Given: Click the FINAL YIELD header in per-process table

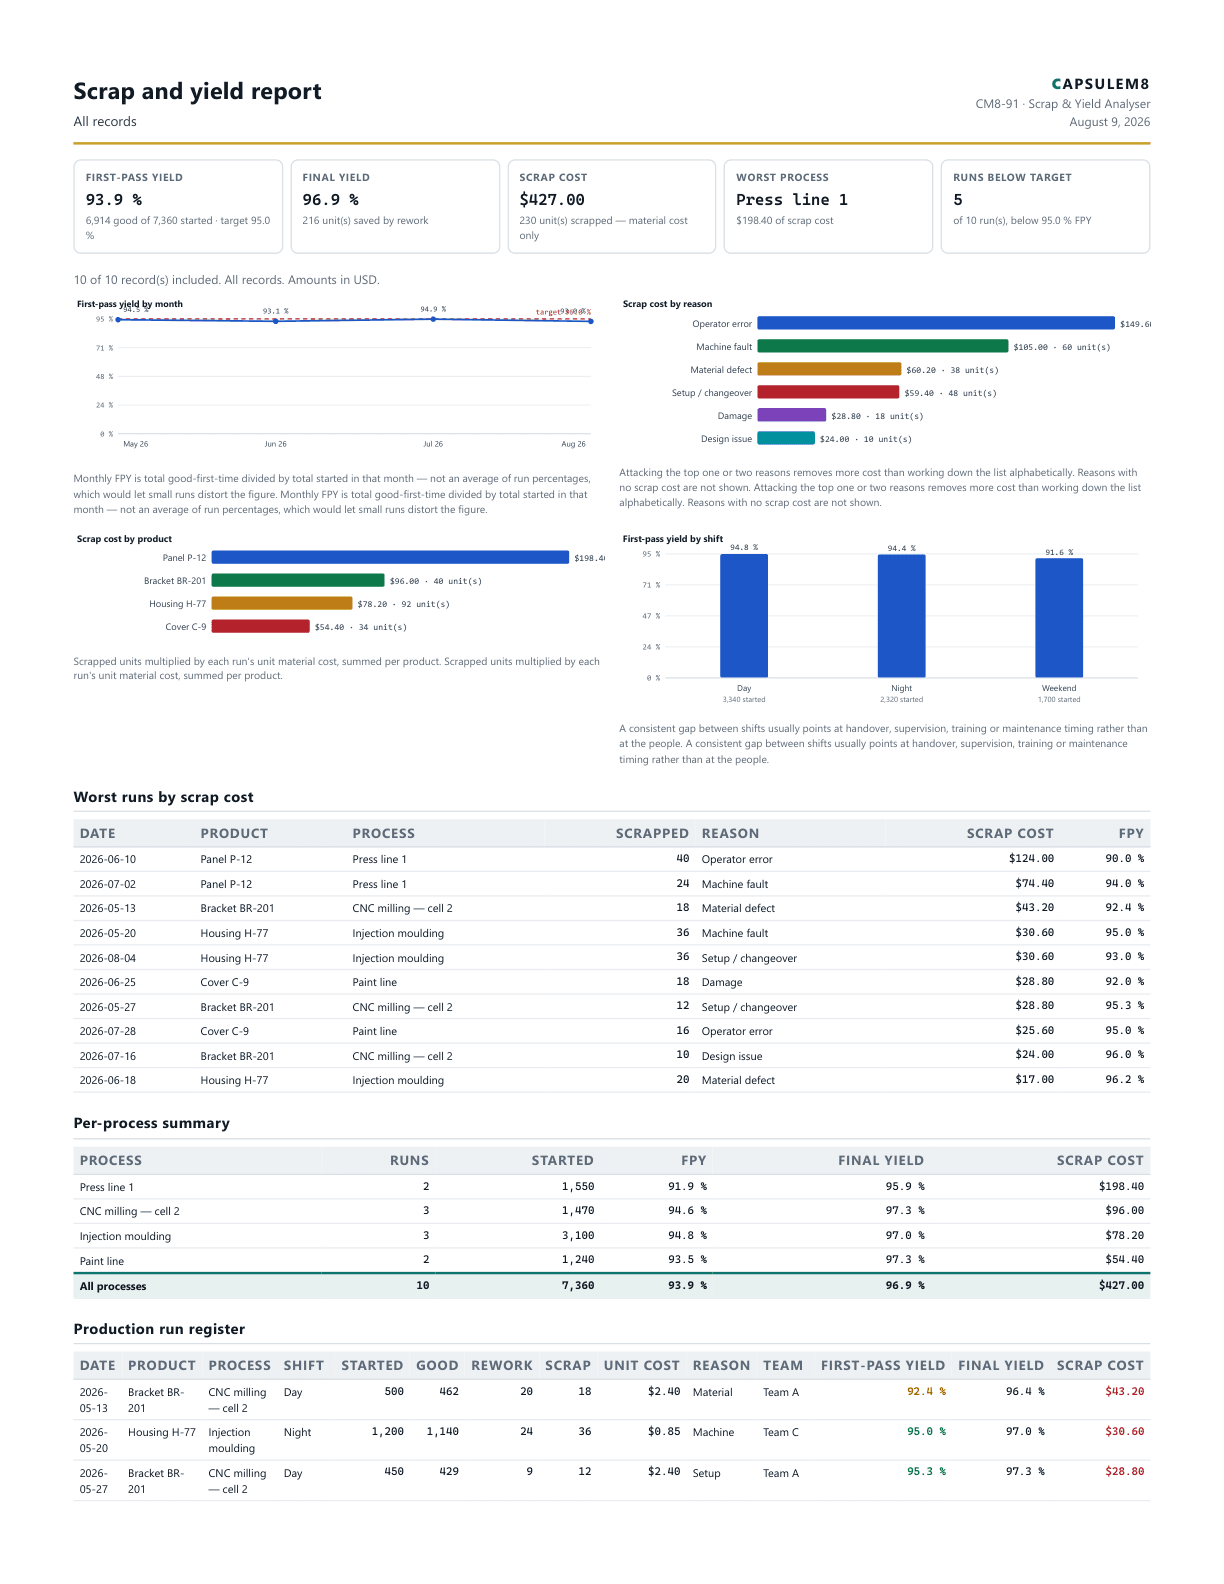Looking at the screenshot, I should (881, 1160).
